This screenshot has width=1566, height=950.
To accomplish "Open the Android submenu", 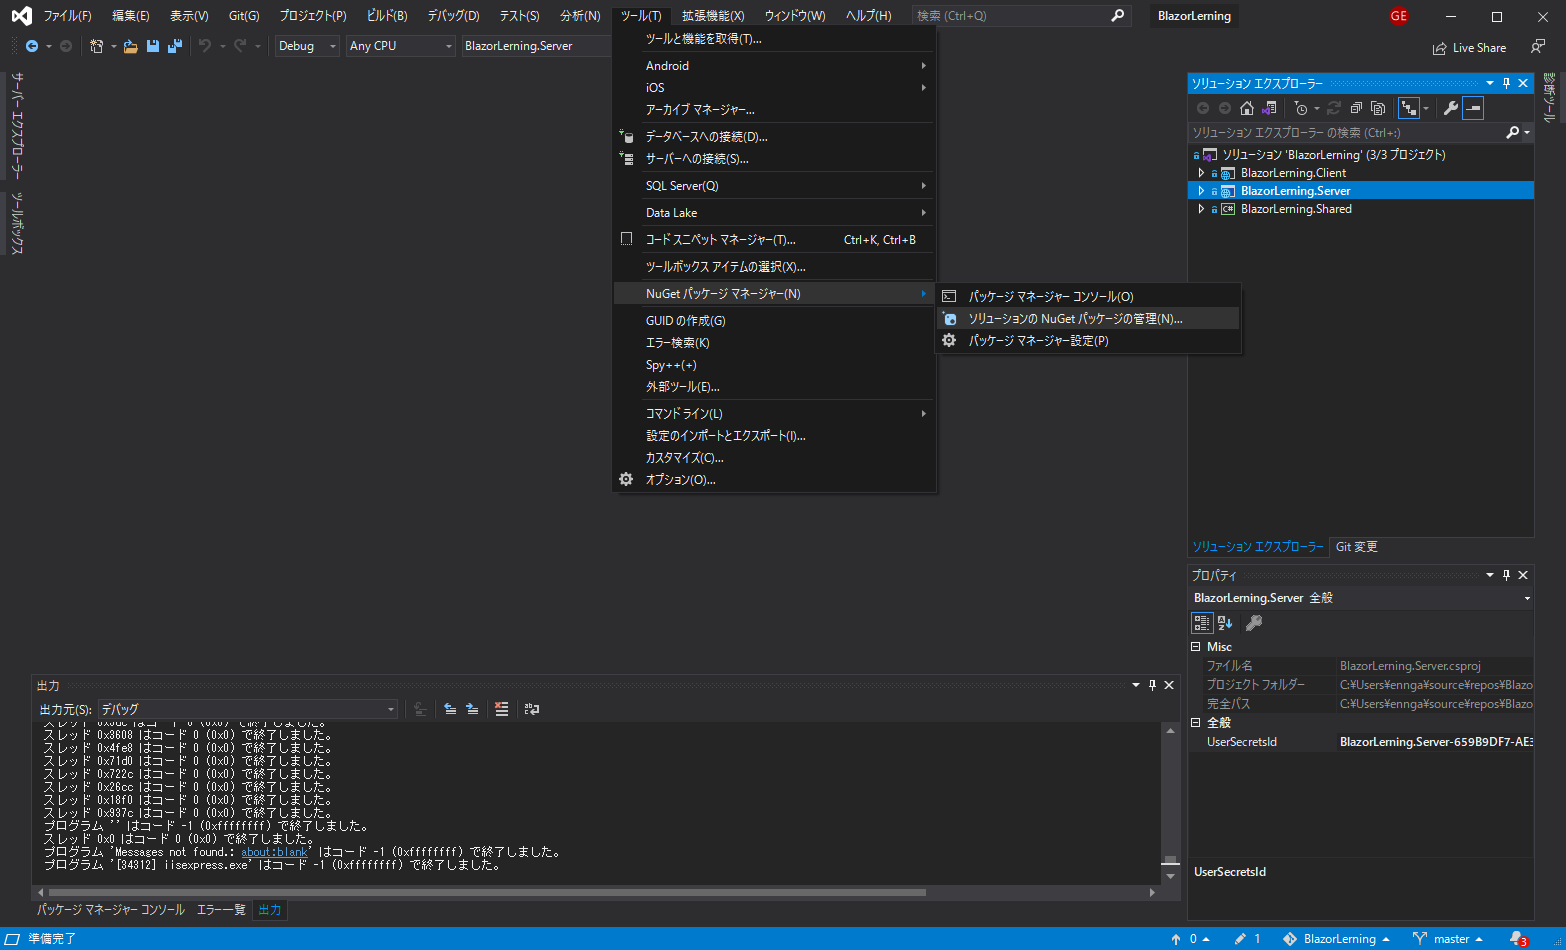I will (775, 65).
